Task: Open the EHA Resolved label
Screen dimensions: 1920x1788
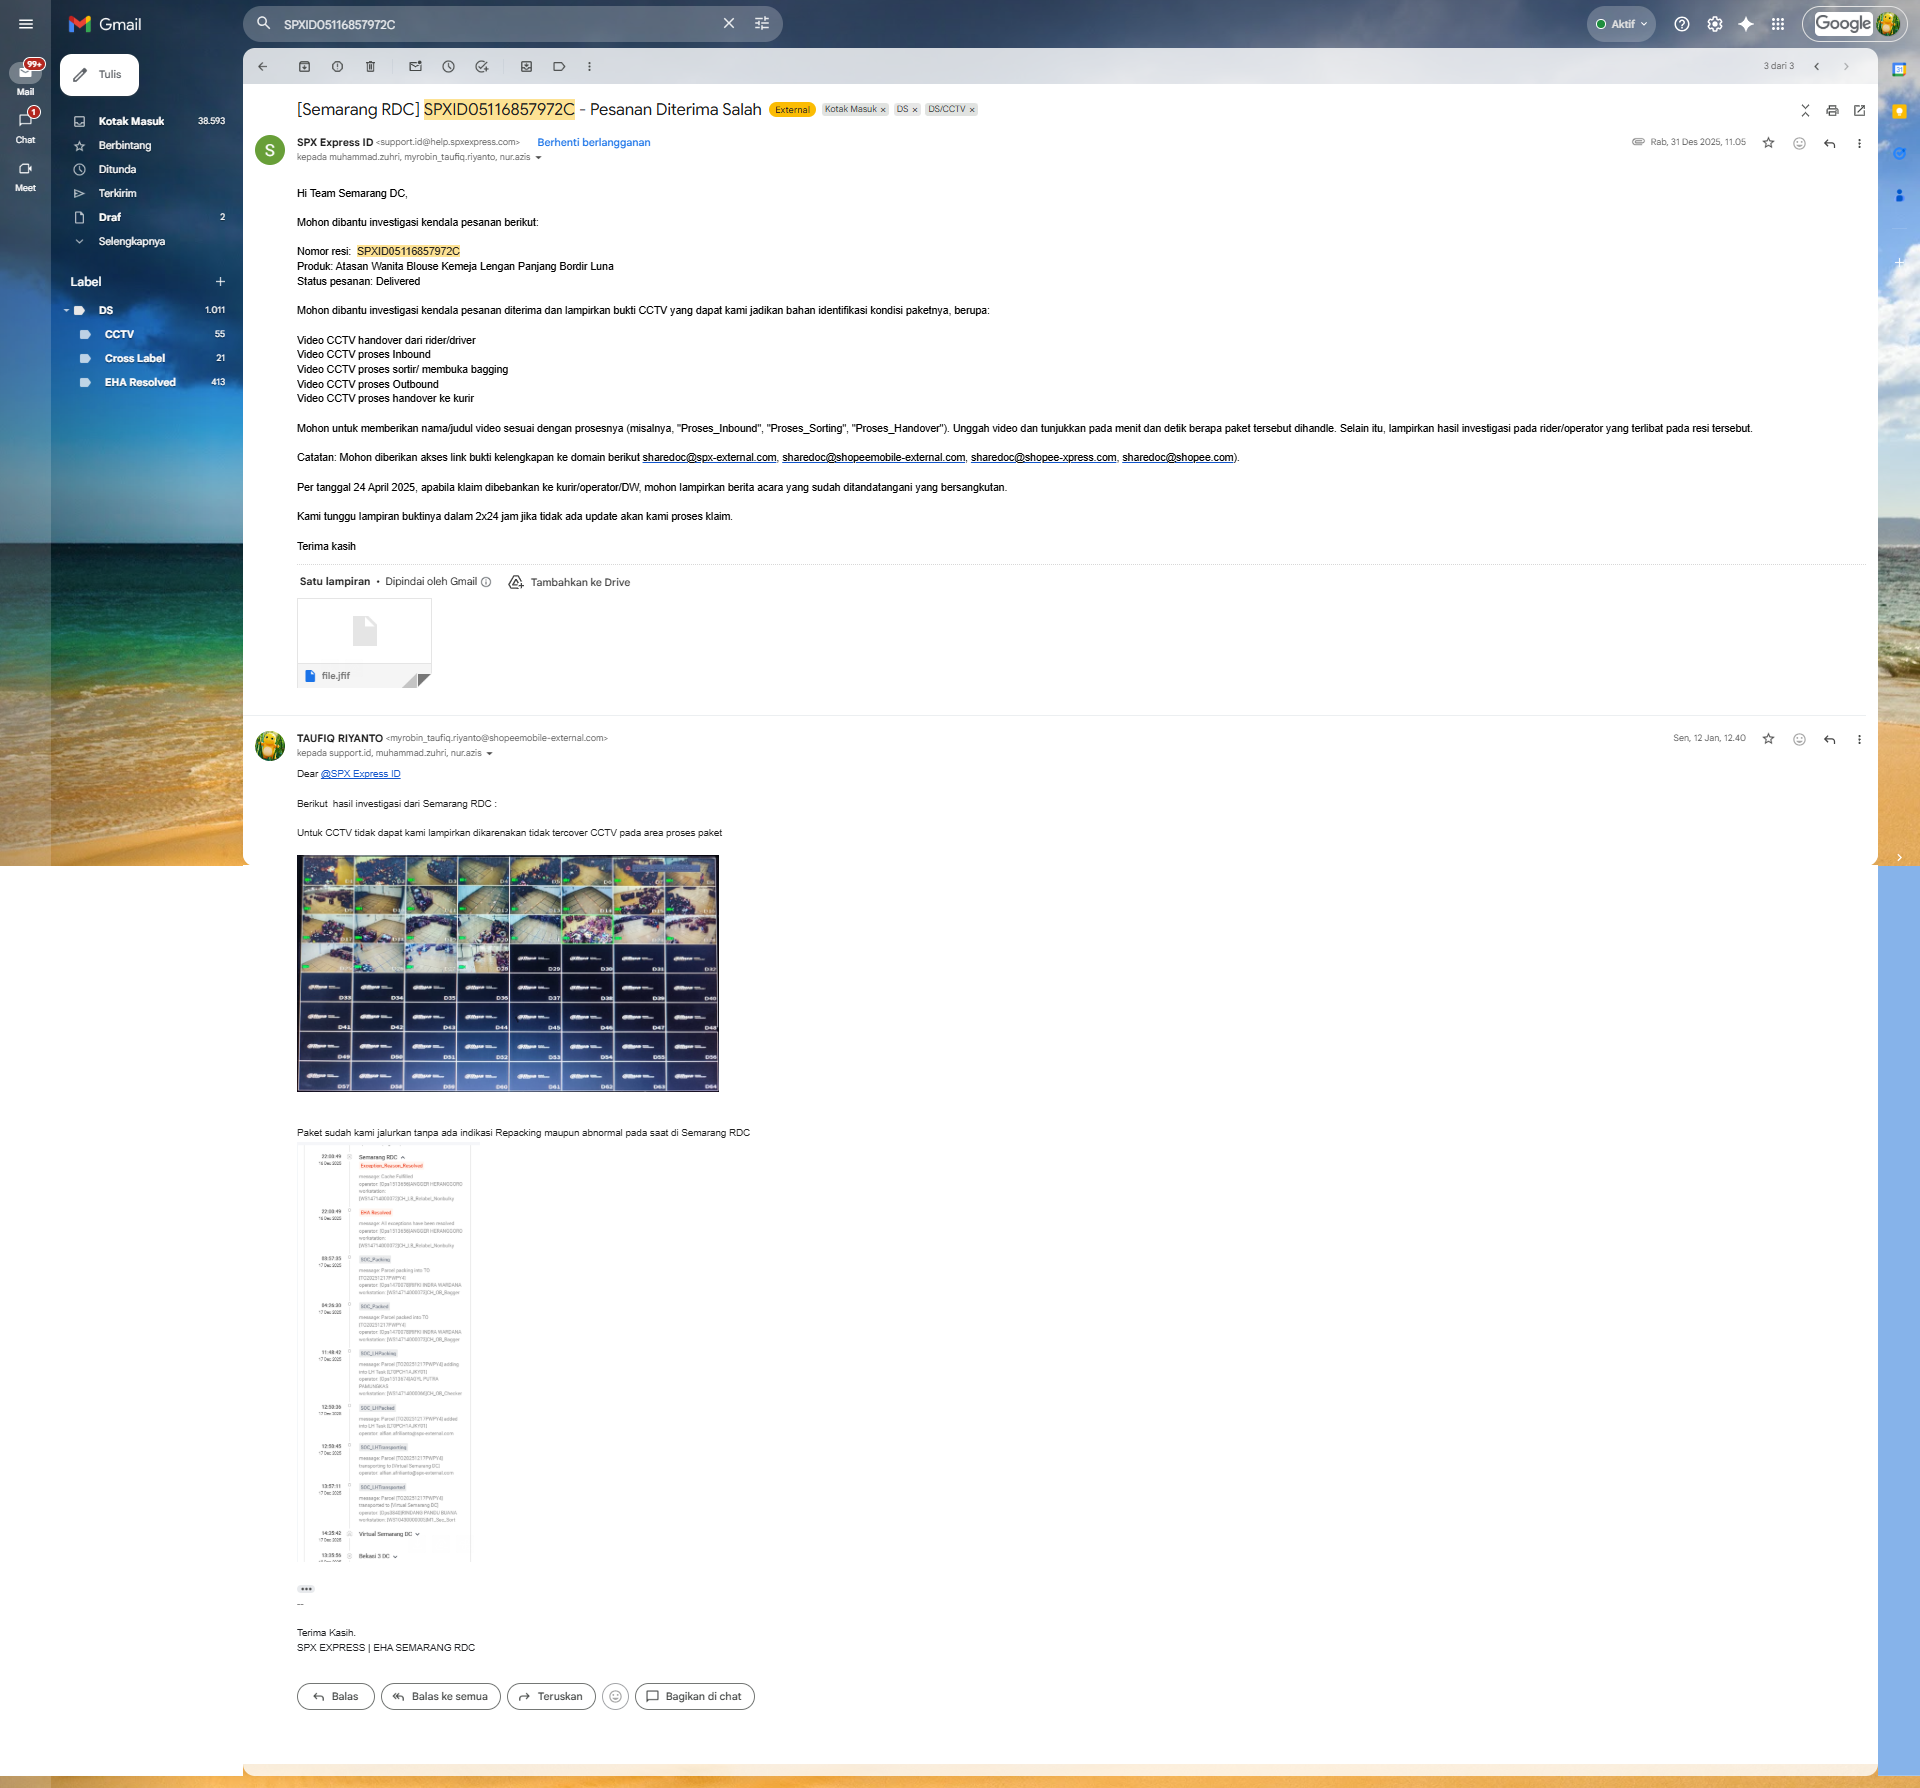Action: [140, 382]
